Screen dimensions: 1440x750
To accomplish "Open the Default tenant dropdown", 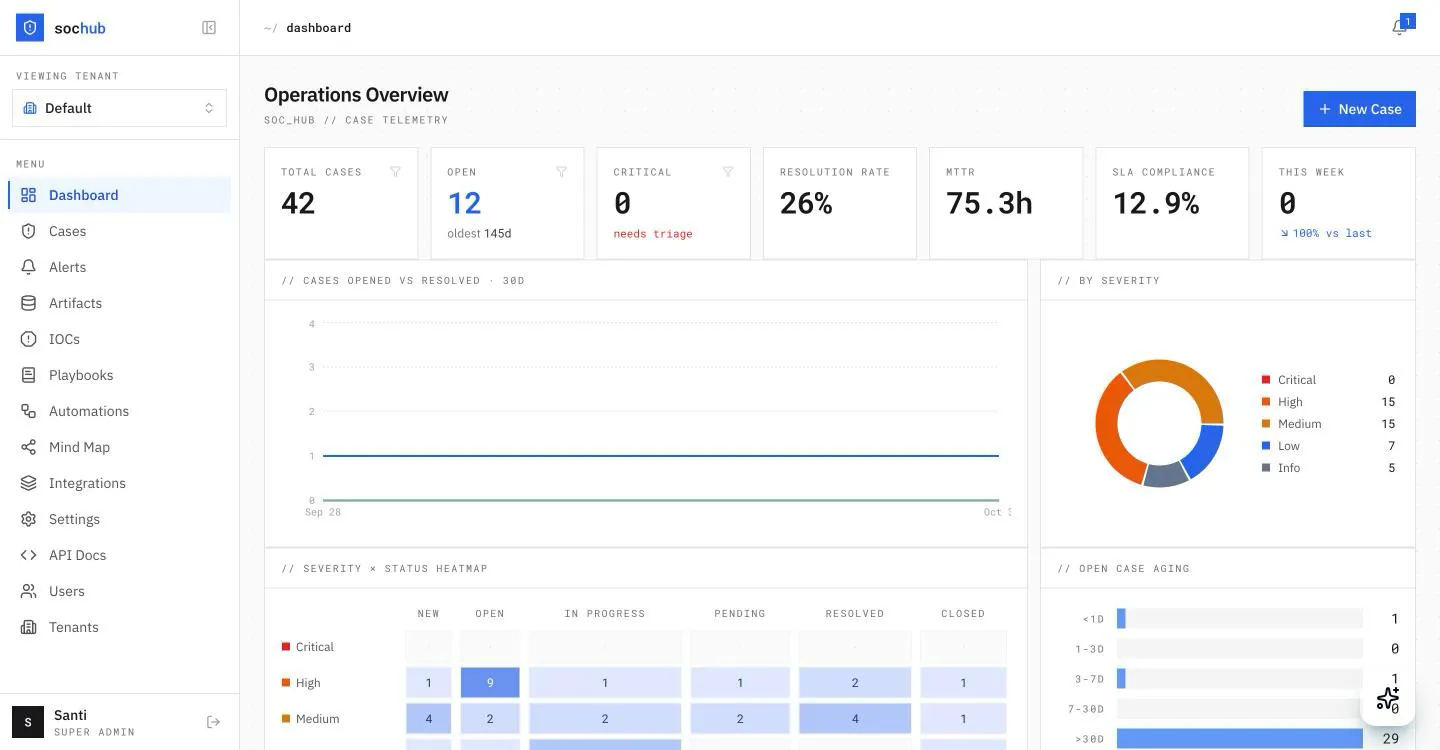I will point(120,108).
